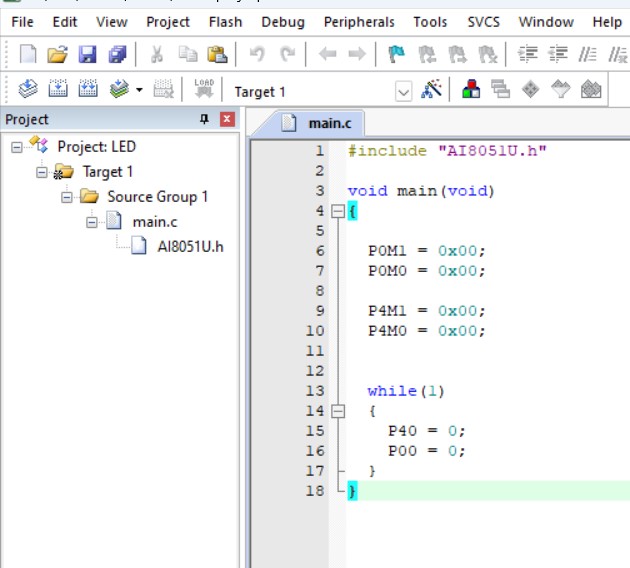Screen dimensions: 630x568
Task: Click the Save All icon
Action: [x=117, y=54]
